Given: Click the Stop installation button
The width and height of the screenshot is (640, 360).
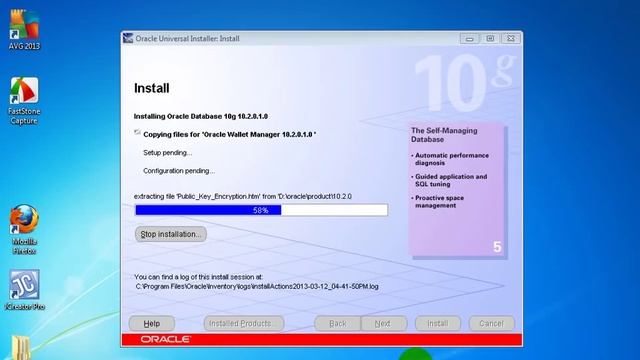Looking at the screenshot, I should coord(171,234).
